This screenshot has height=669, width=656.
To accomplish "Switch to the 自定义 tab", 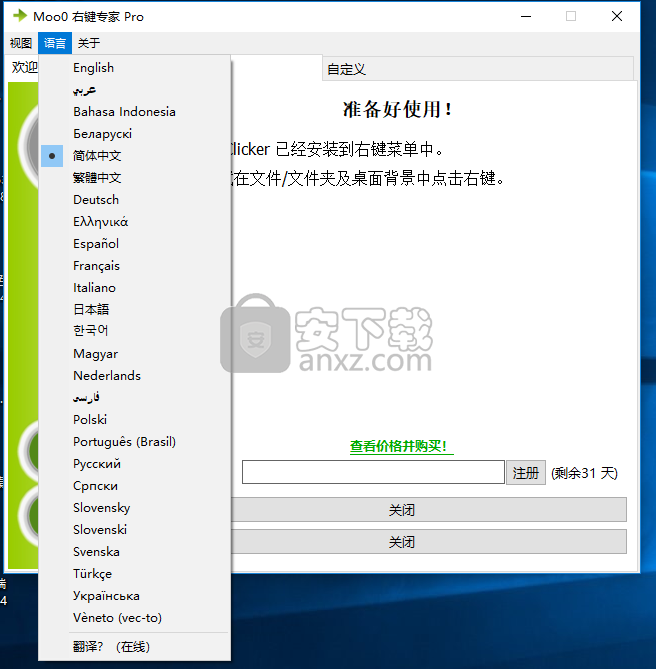I will click(x=478, y=69).
